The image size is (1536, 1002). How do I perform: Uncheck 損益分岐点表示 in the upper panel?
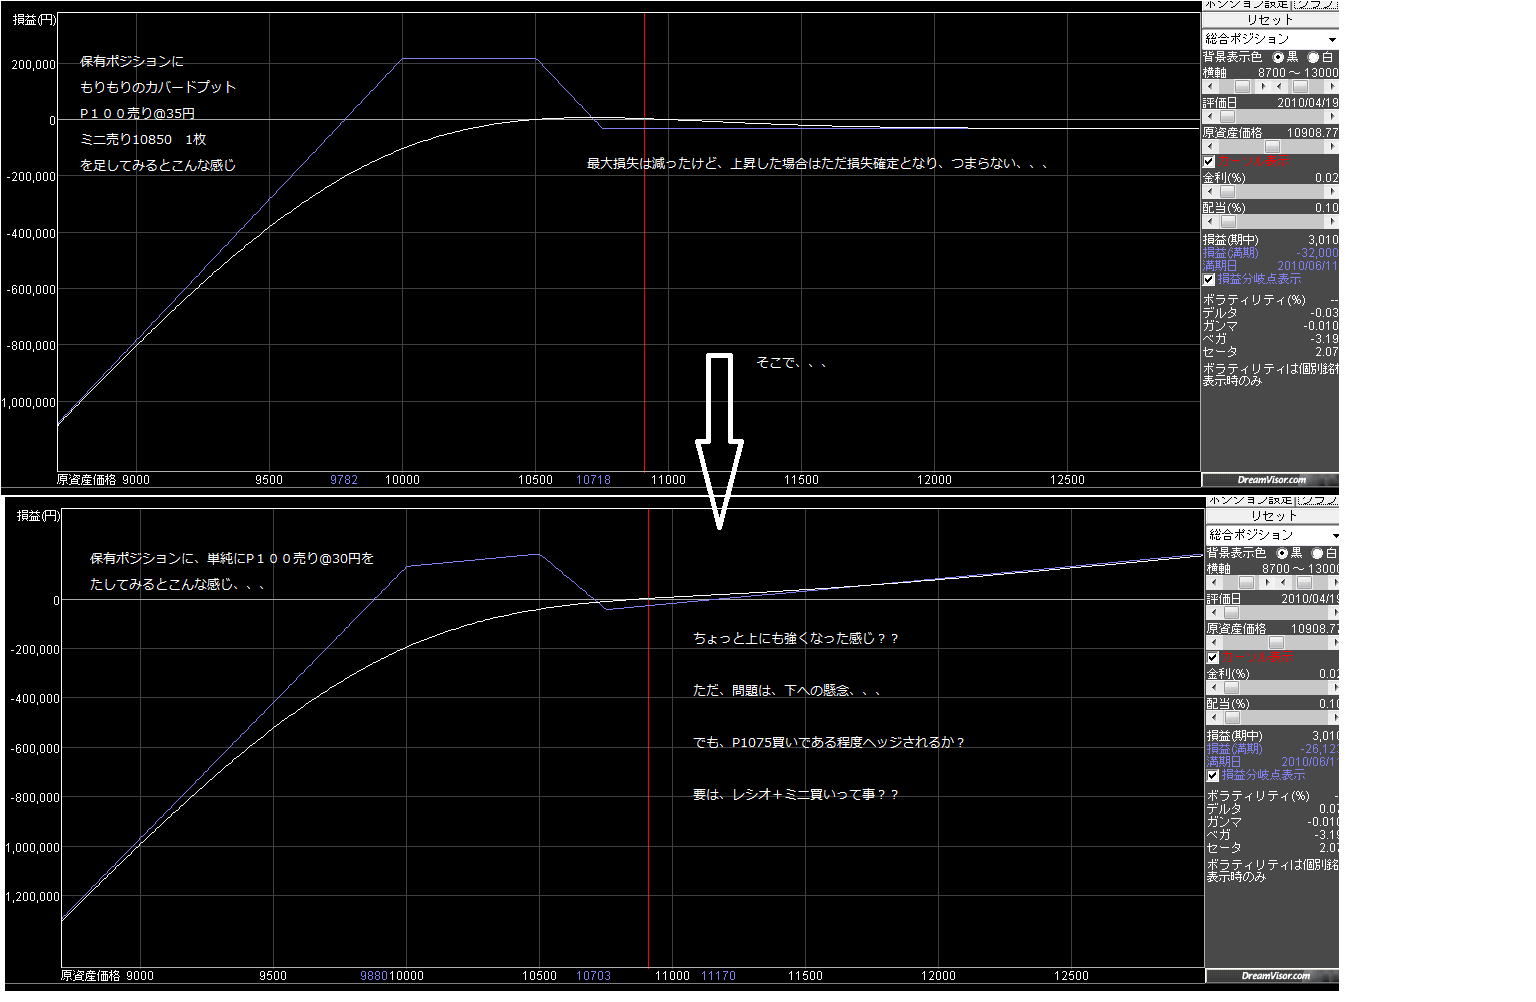point(1209,279)
